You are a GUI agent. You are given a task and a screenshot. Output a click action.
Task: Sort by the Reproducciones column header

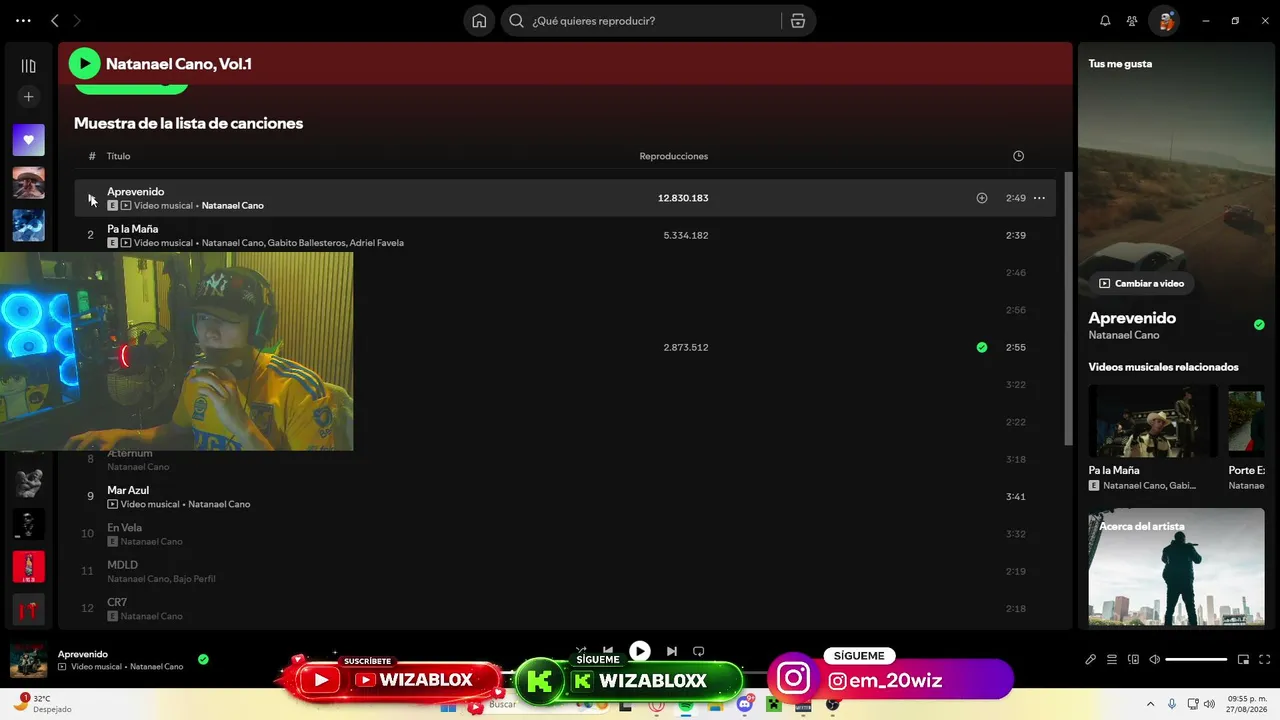(674, 156)
